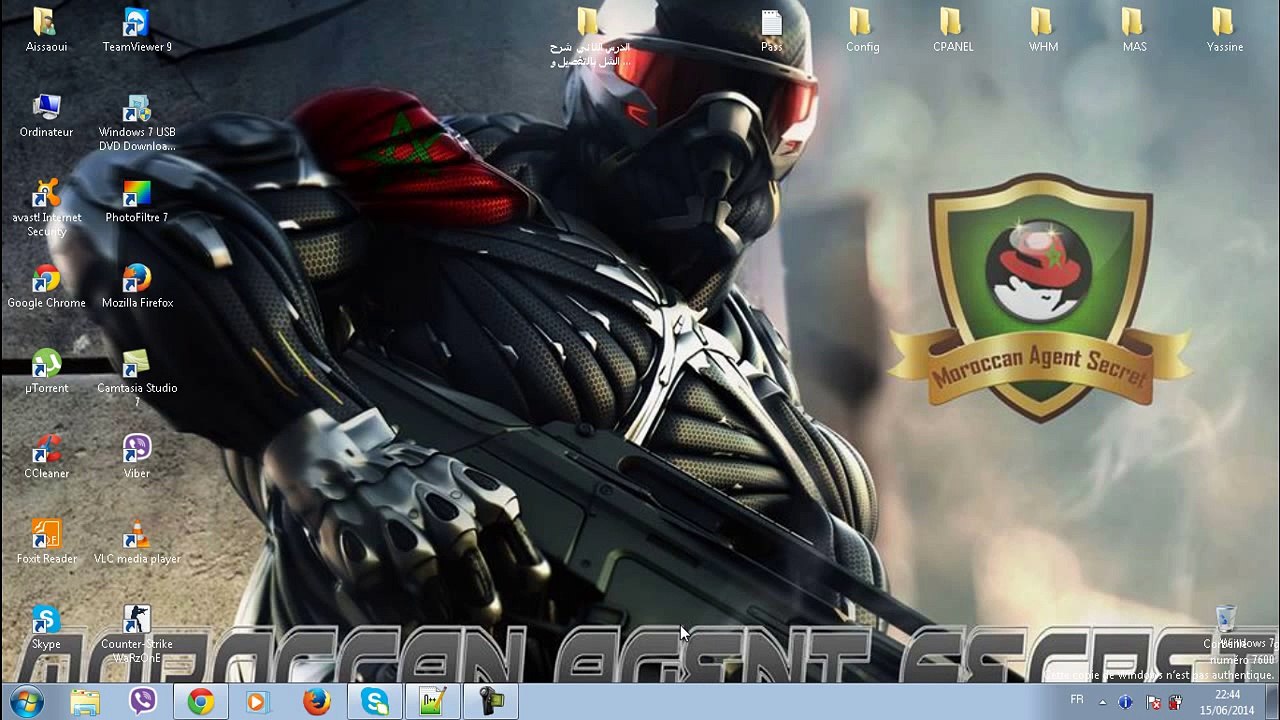Image resolution: width=1280 pixels, height=720 pixels.
Task: Select the Config folder
Action: 862,30
